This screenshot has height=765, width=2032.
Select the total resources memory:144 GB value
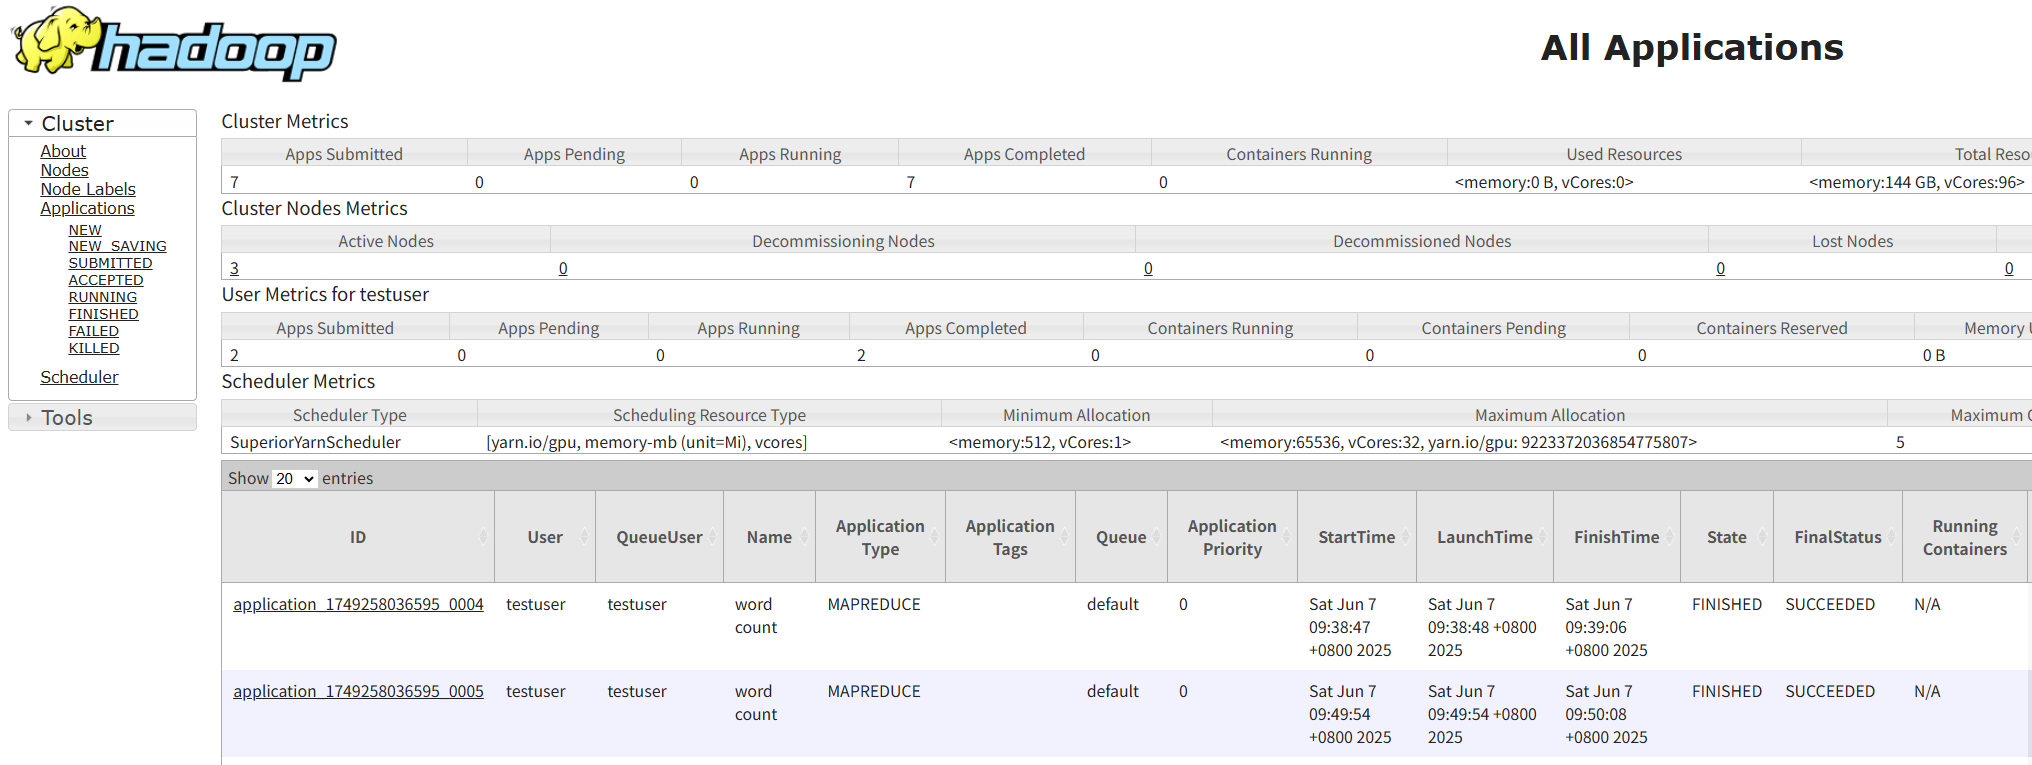1916,182
